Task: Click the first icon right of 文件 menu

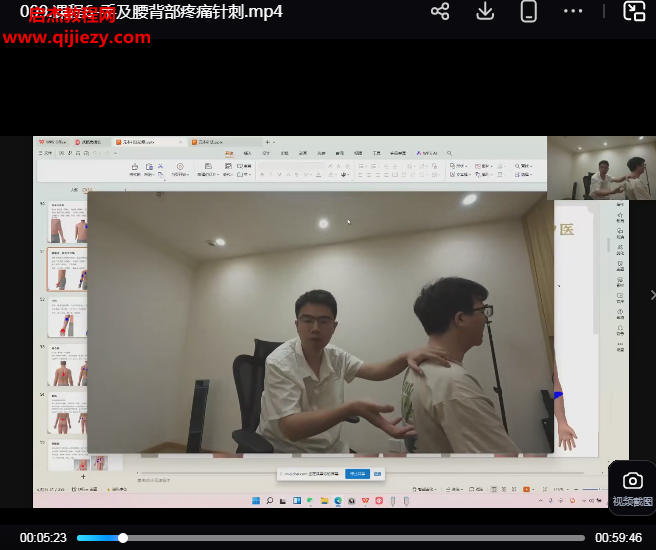Action: coord(62,153)
